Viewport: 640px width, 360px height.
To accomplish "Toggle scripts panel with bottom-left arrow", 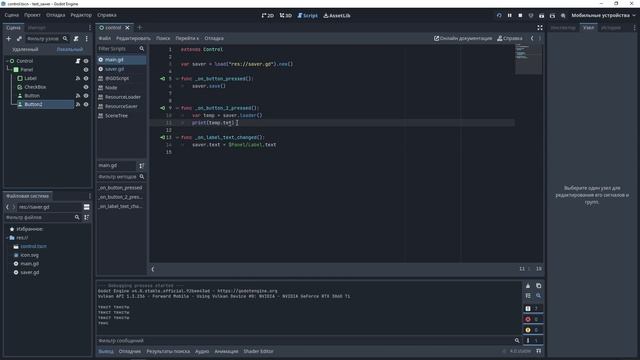I will pyautogui.click(x=153, y=269).
